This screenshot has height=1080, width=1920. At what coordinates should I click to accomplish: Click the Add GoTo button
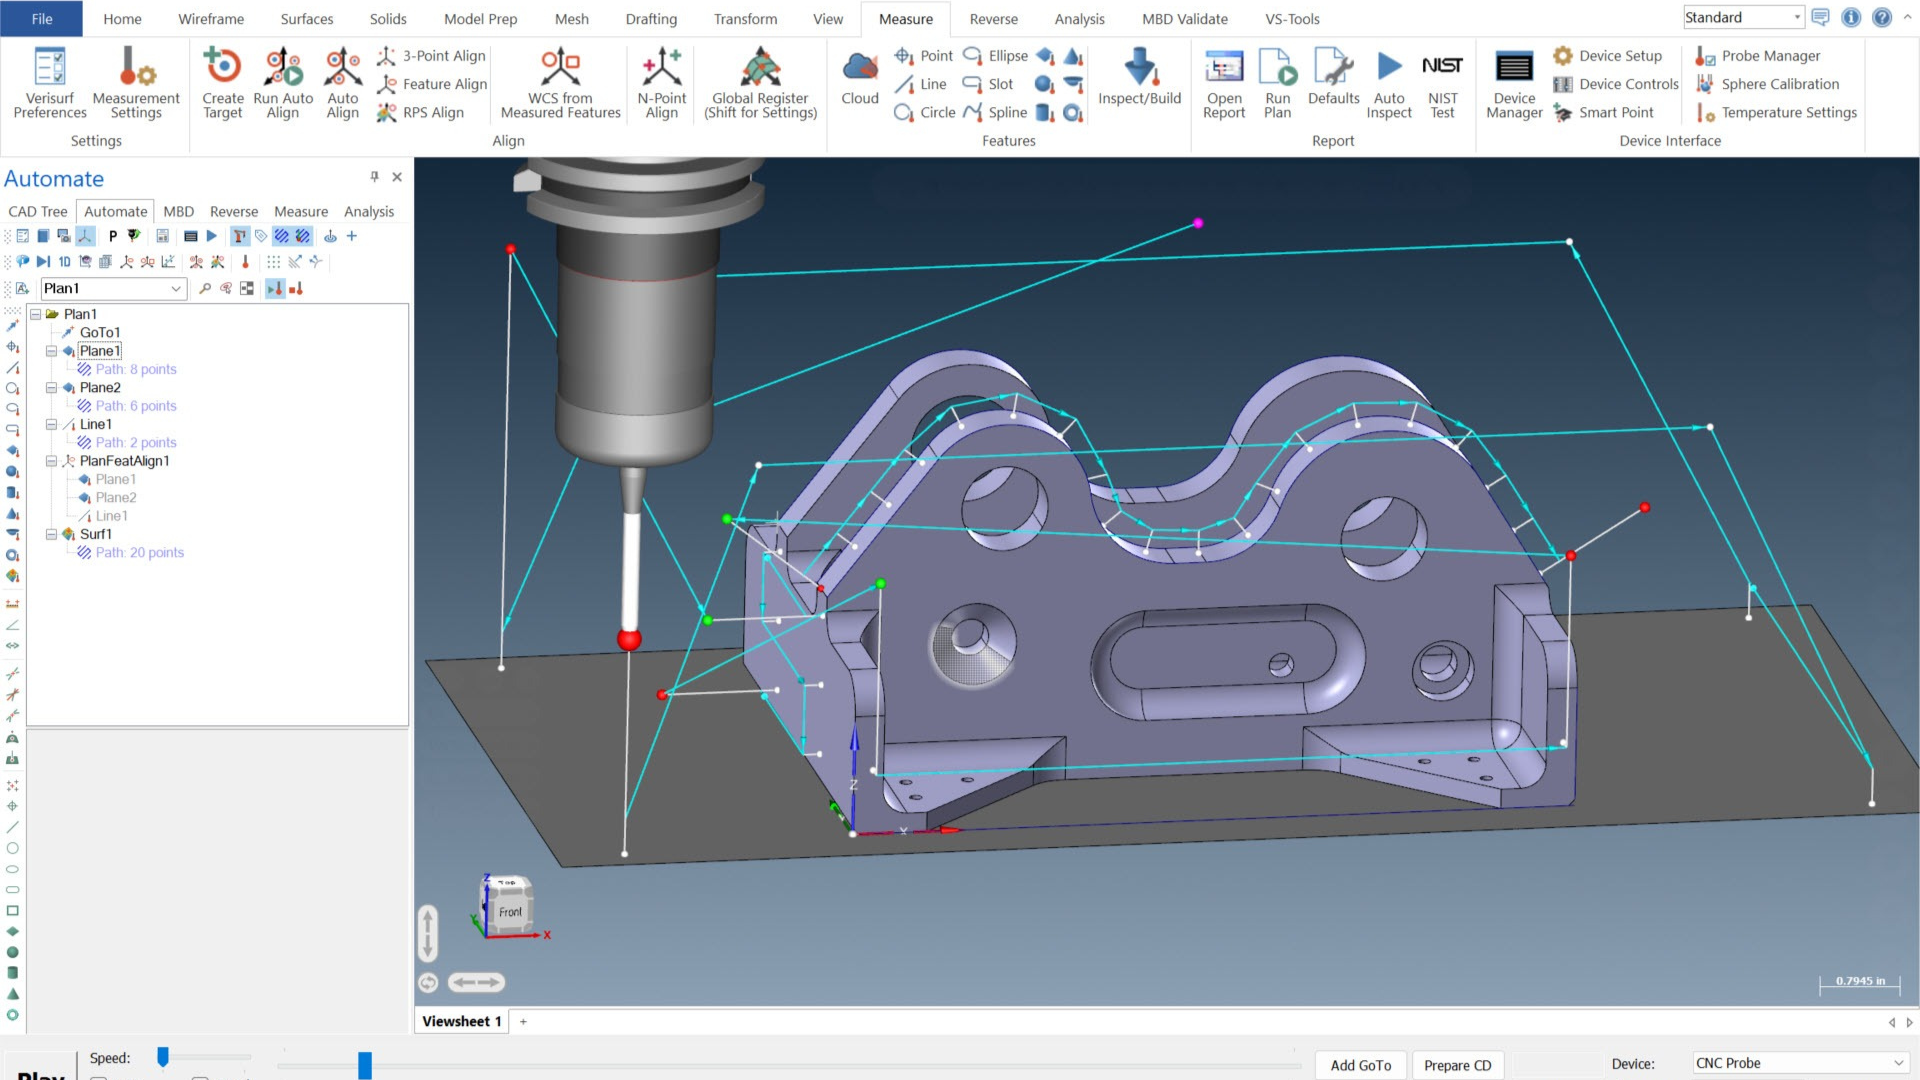[x=1360, y=1065]
